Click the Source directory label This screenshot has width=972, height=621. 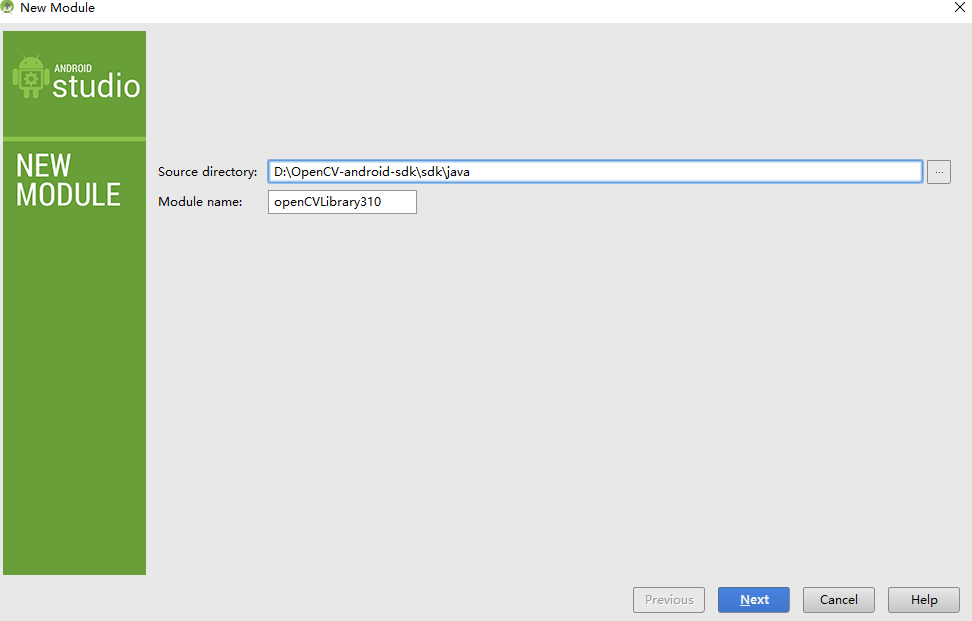pyautogui.click(x=208, y=172)
